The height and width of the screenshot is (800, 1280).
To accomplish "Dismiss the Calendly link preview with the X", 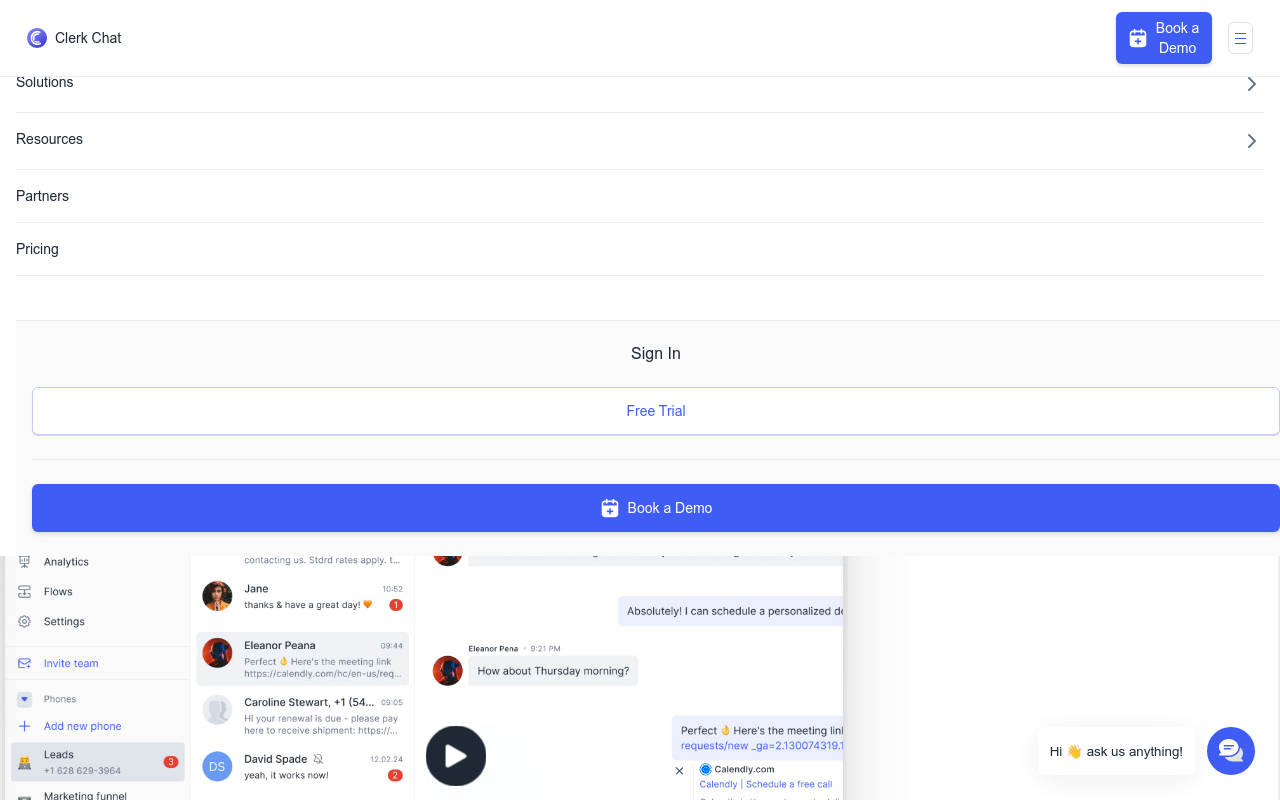I will (x=679, y=771).
